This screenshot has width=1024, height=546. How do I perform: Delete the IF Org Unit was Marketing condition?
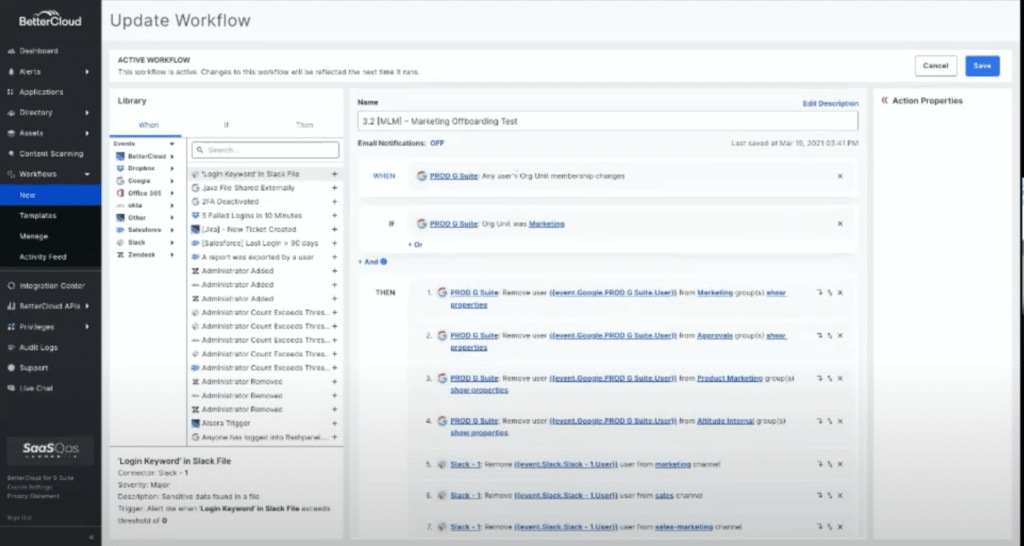pyautogui.click(x=840, y=224)
